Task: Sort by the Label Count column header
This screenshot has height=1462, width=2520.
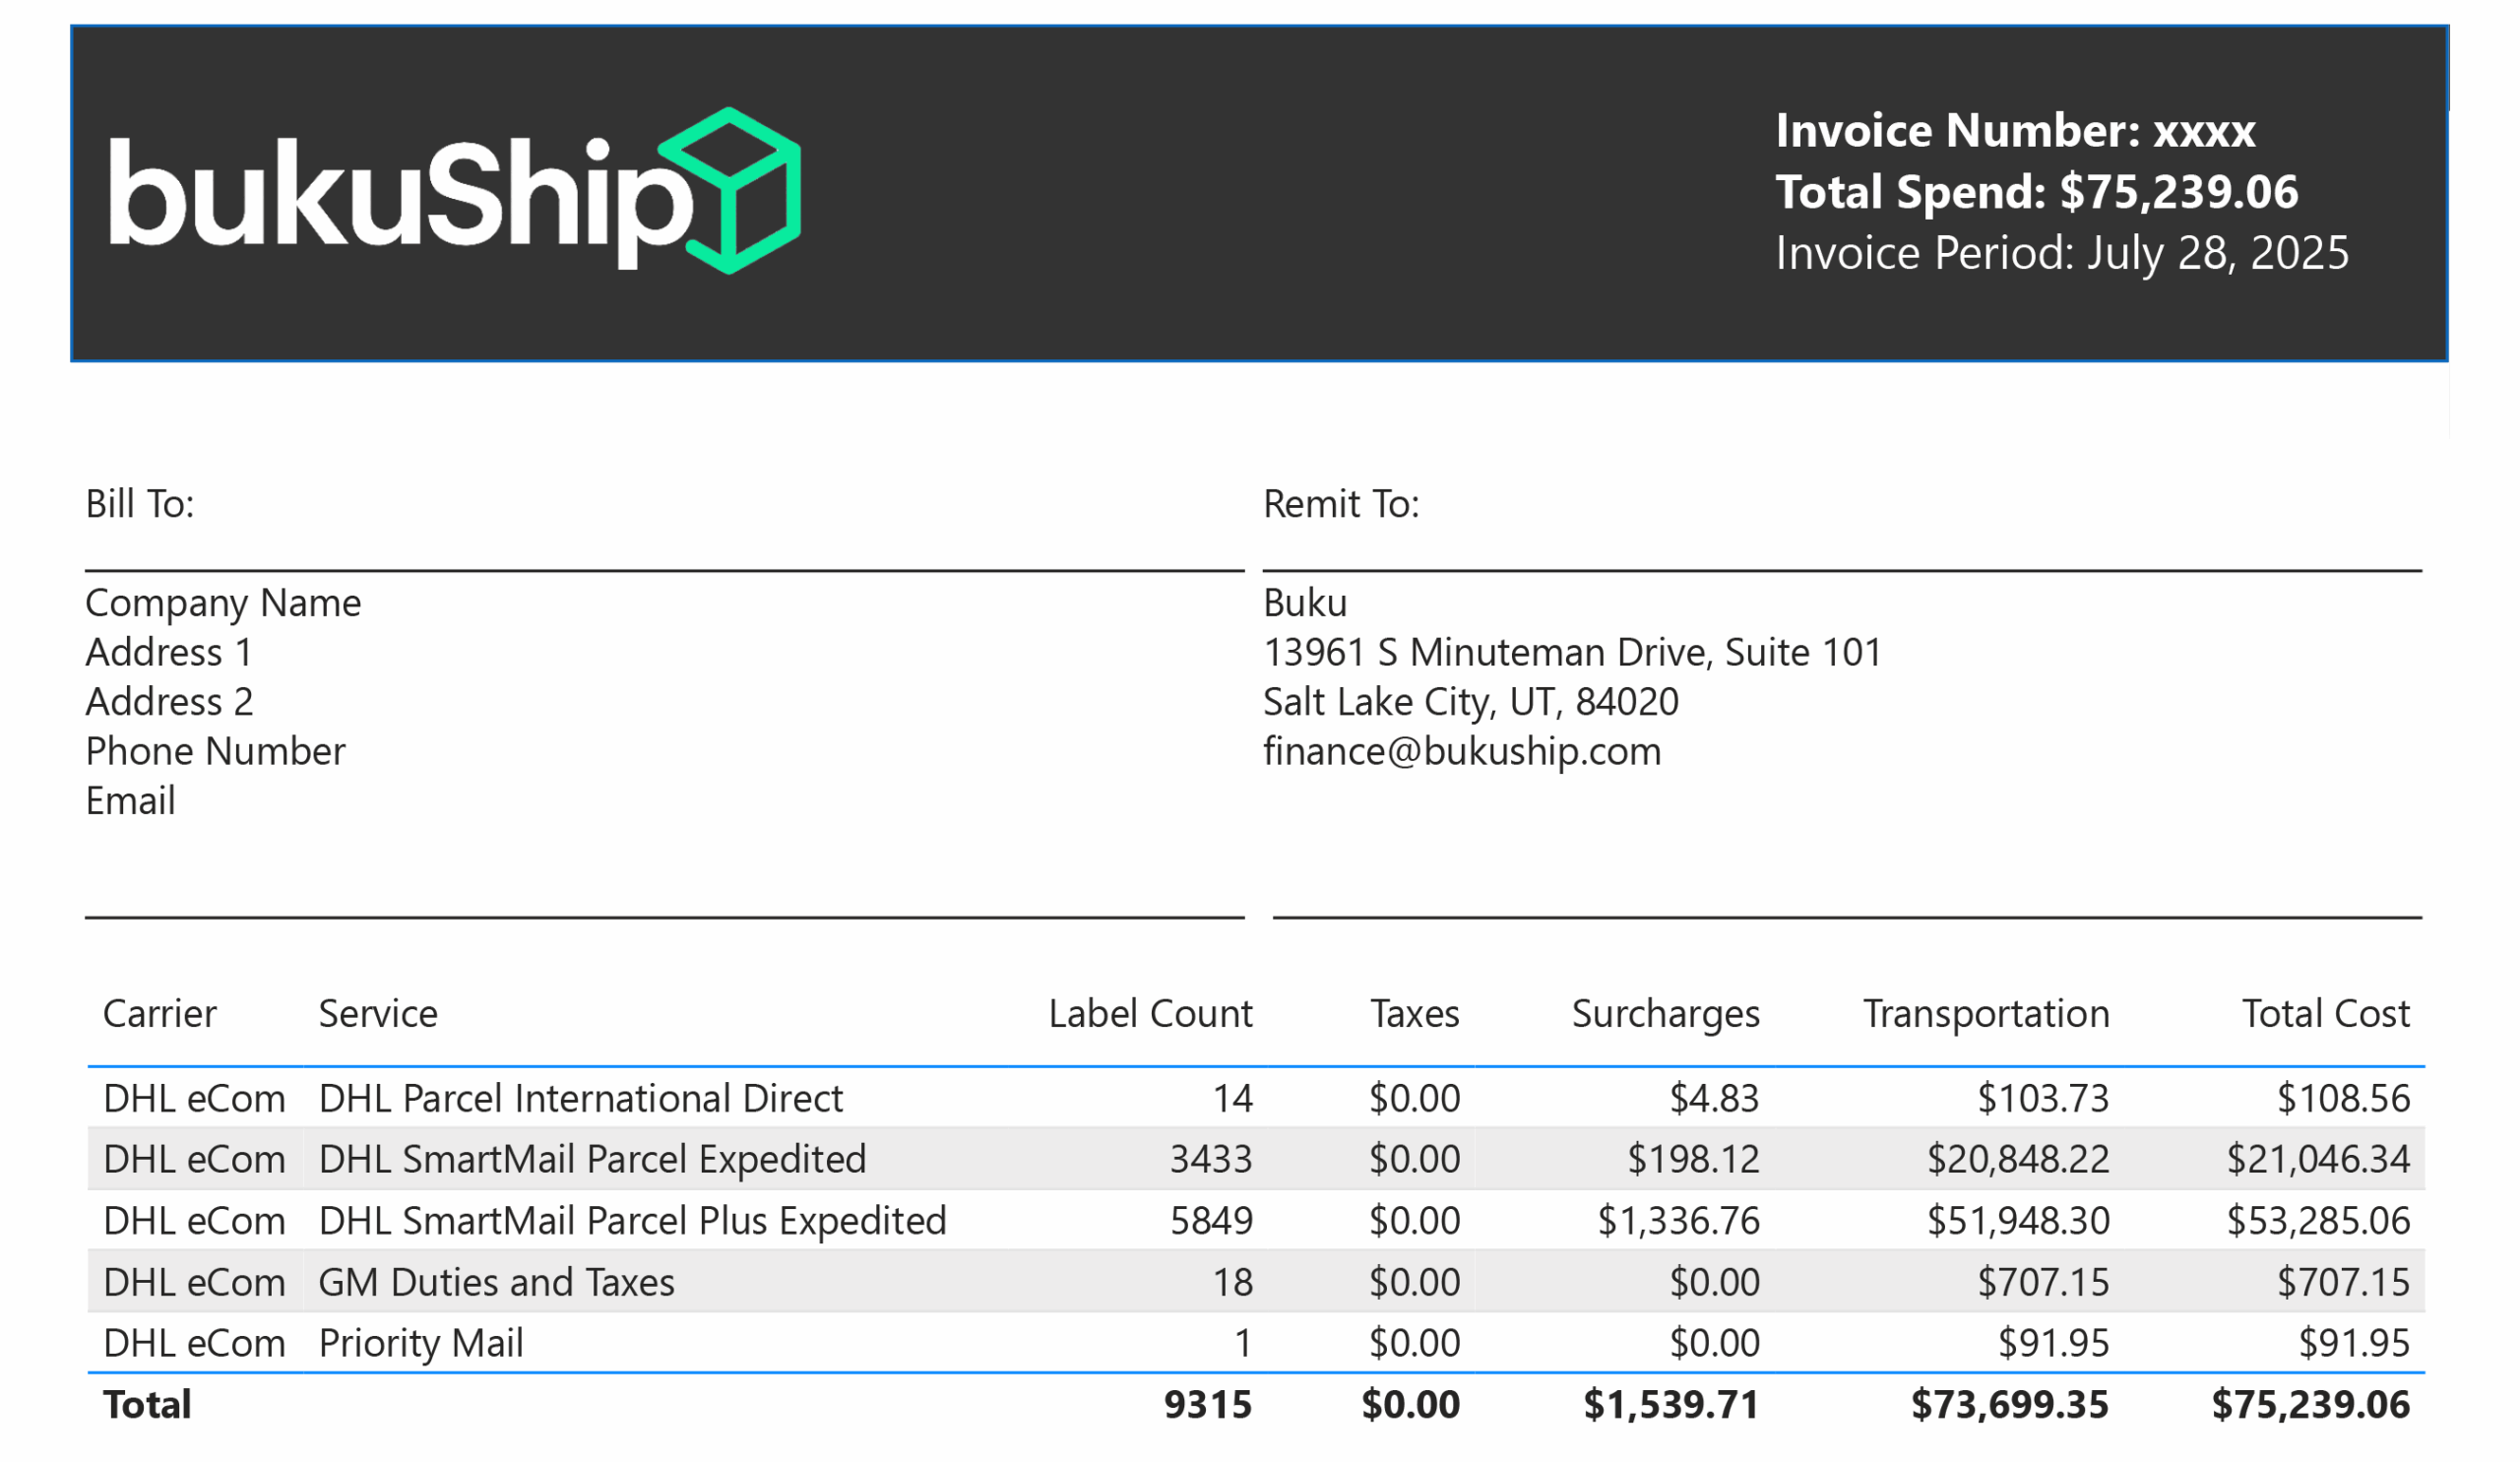Action: coord(1150,1014)
